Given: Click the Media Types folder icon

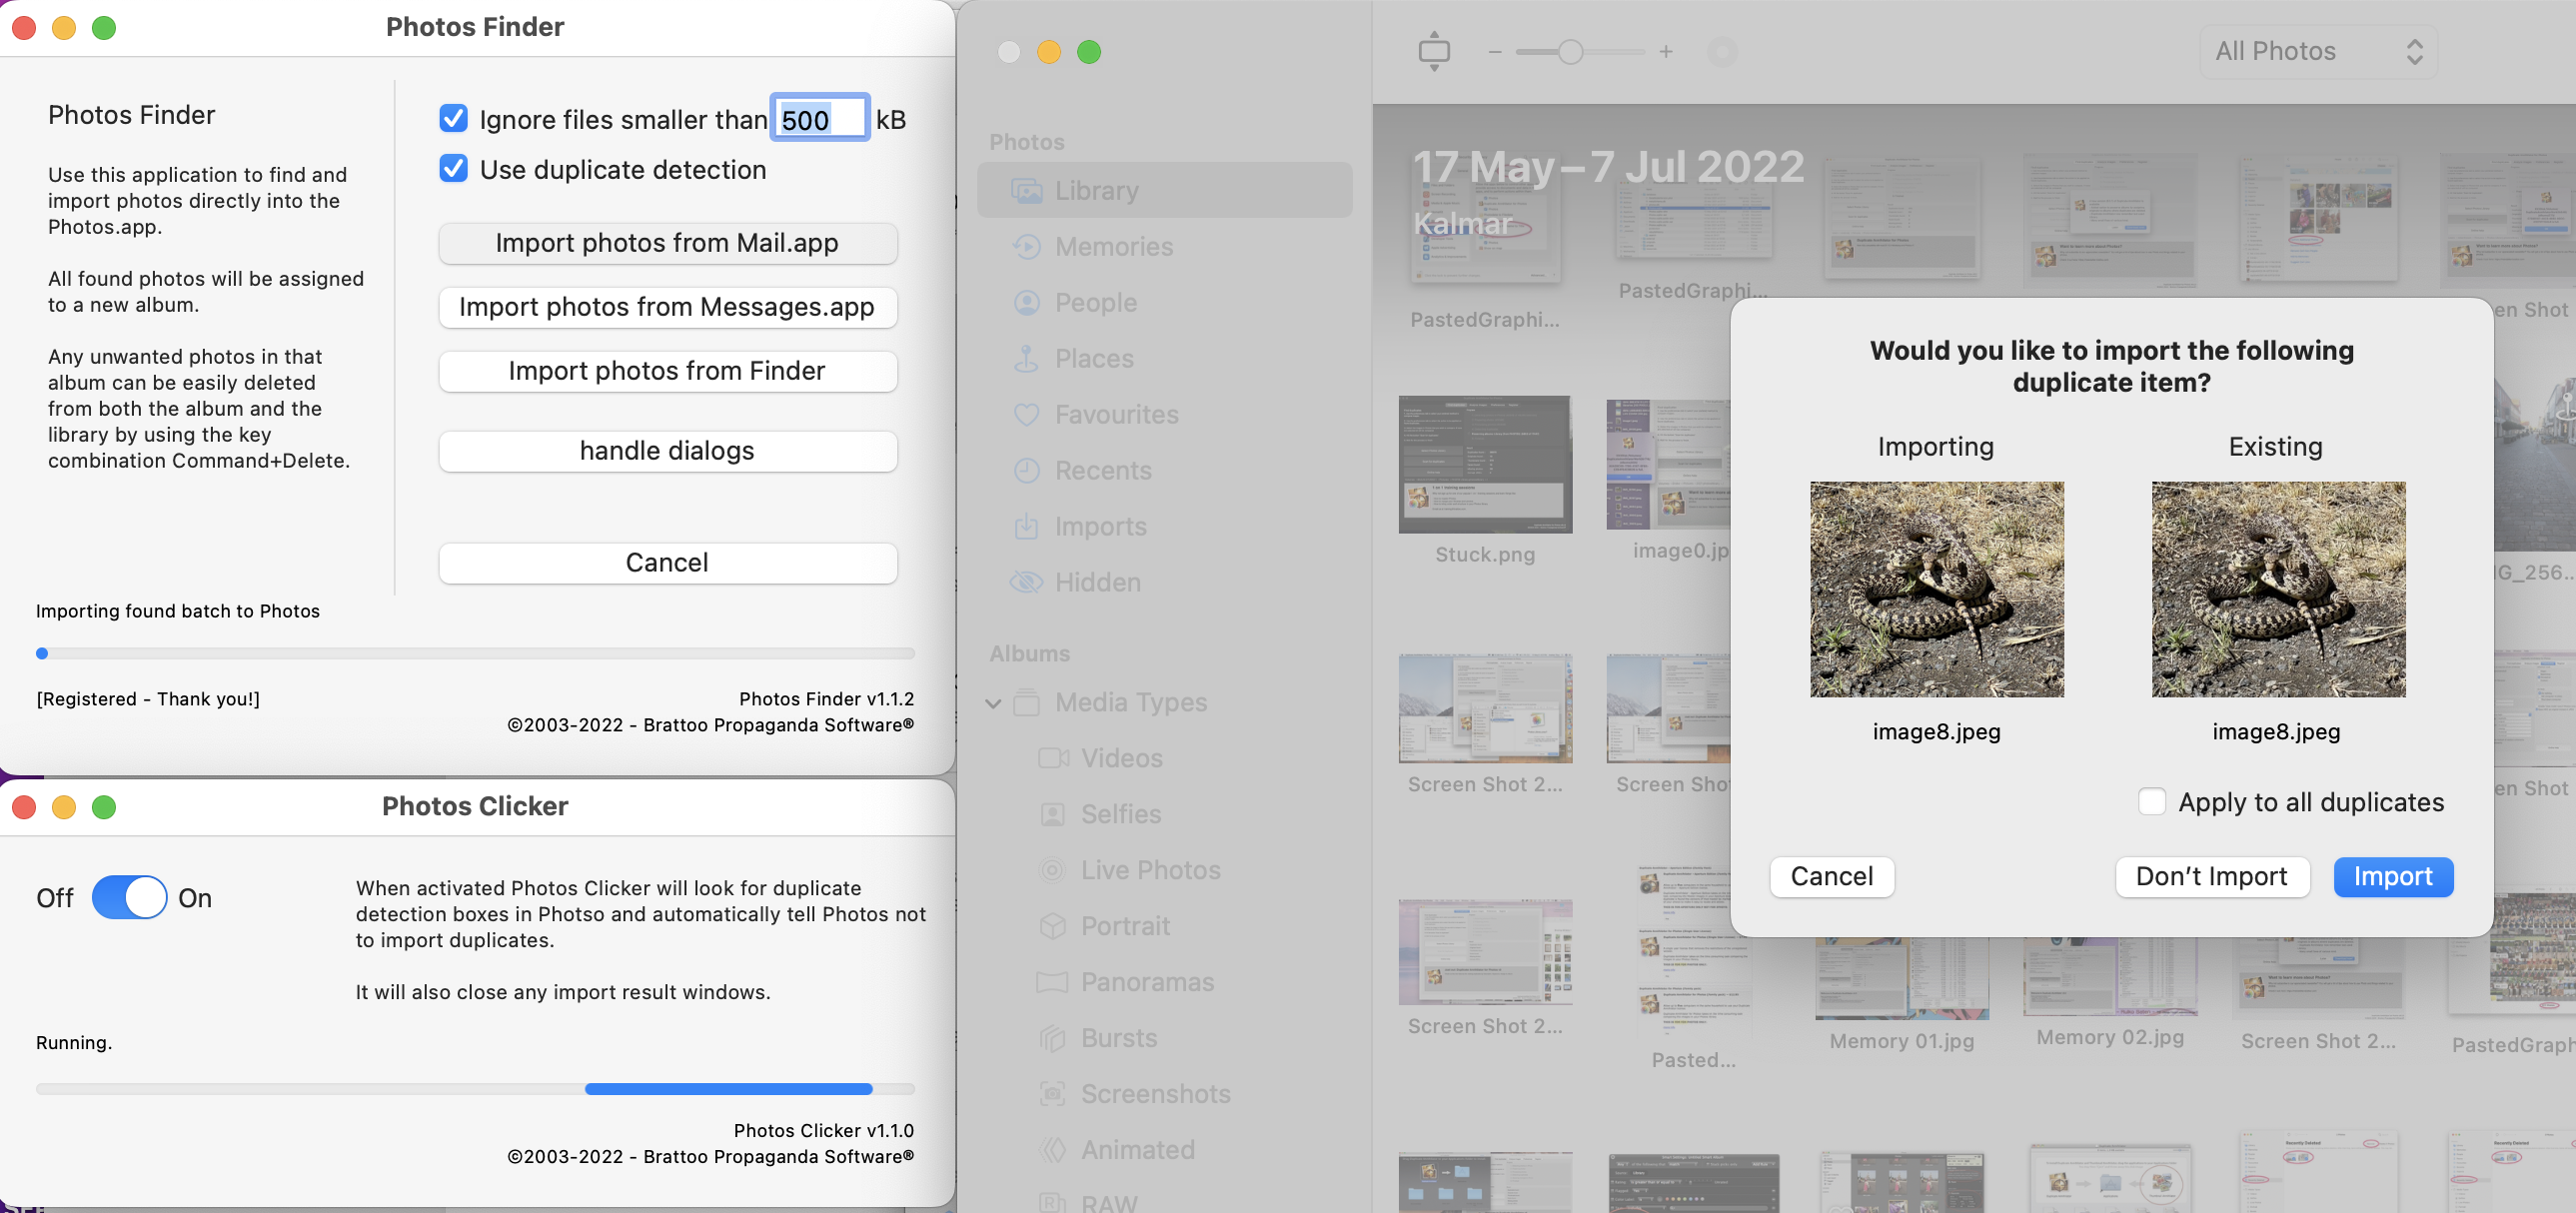Looking at the screenshot, I should click(1026, 702).
